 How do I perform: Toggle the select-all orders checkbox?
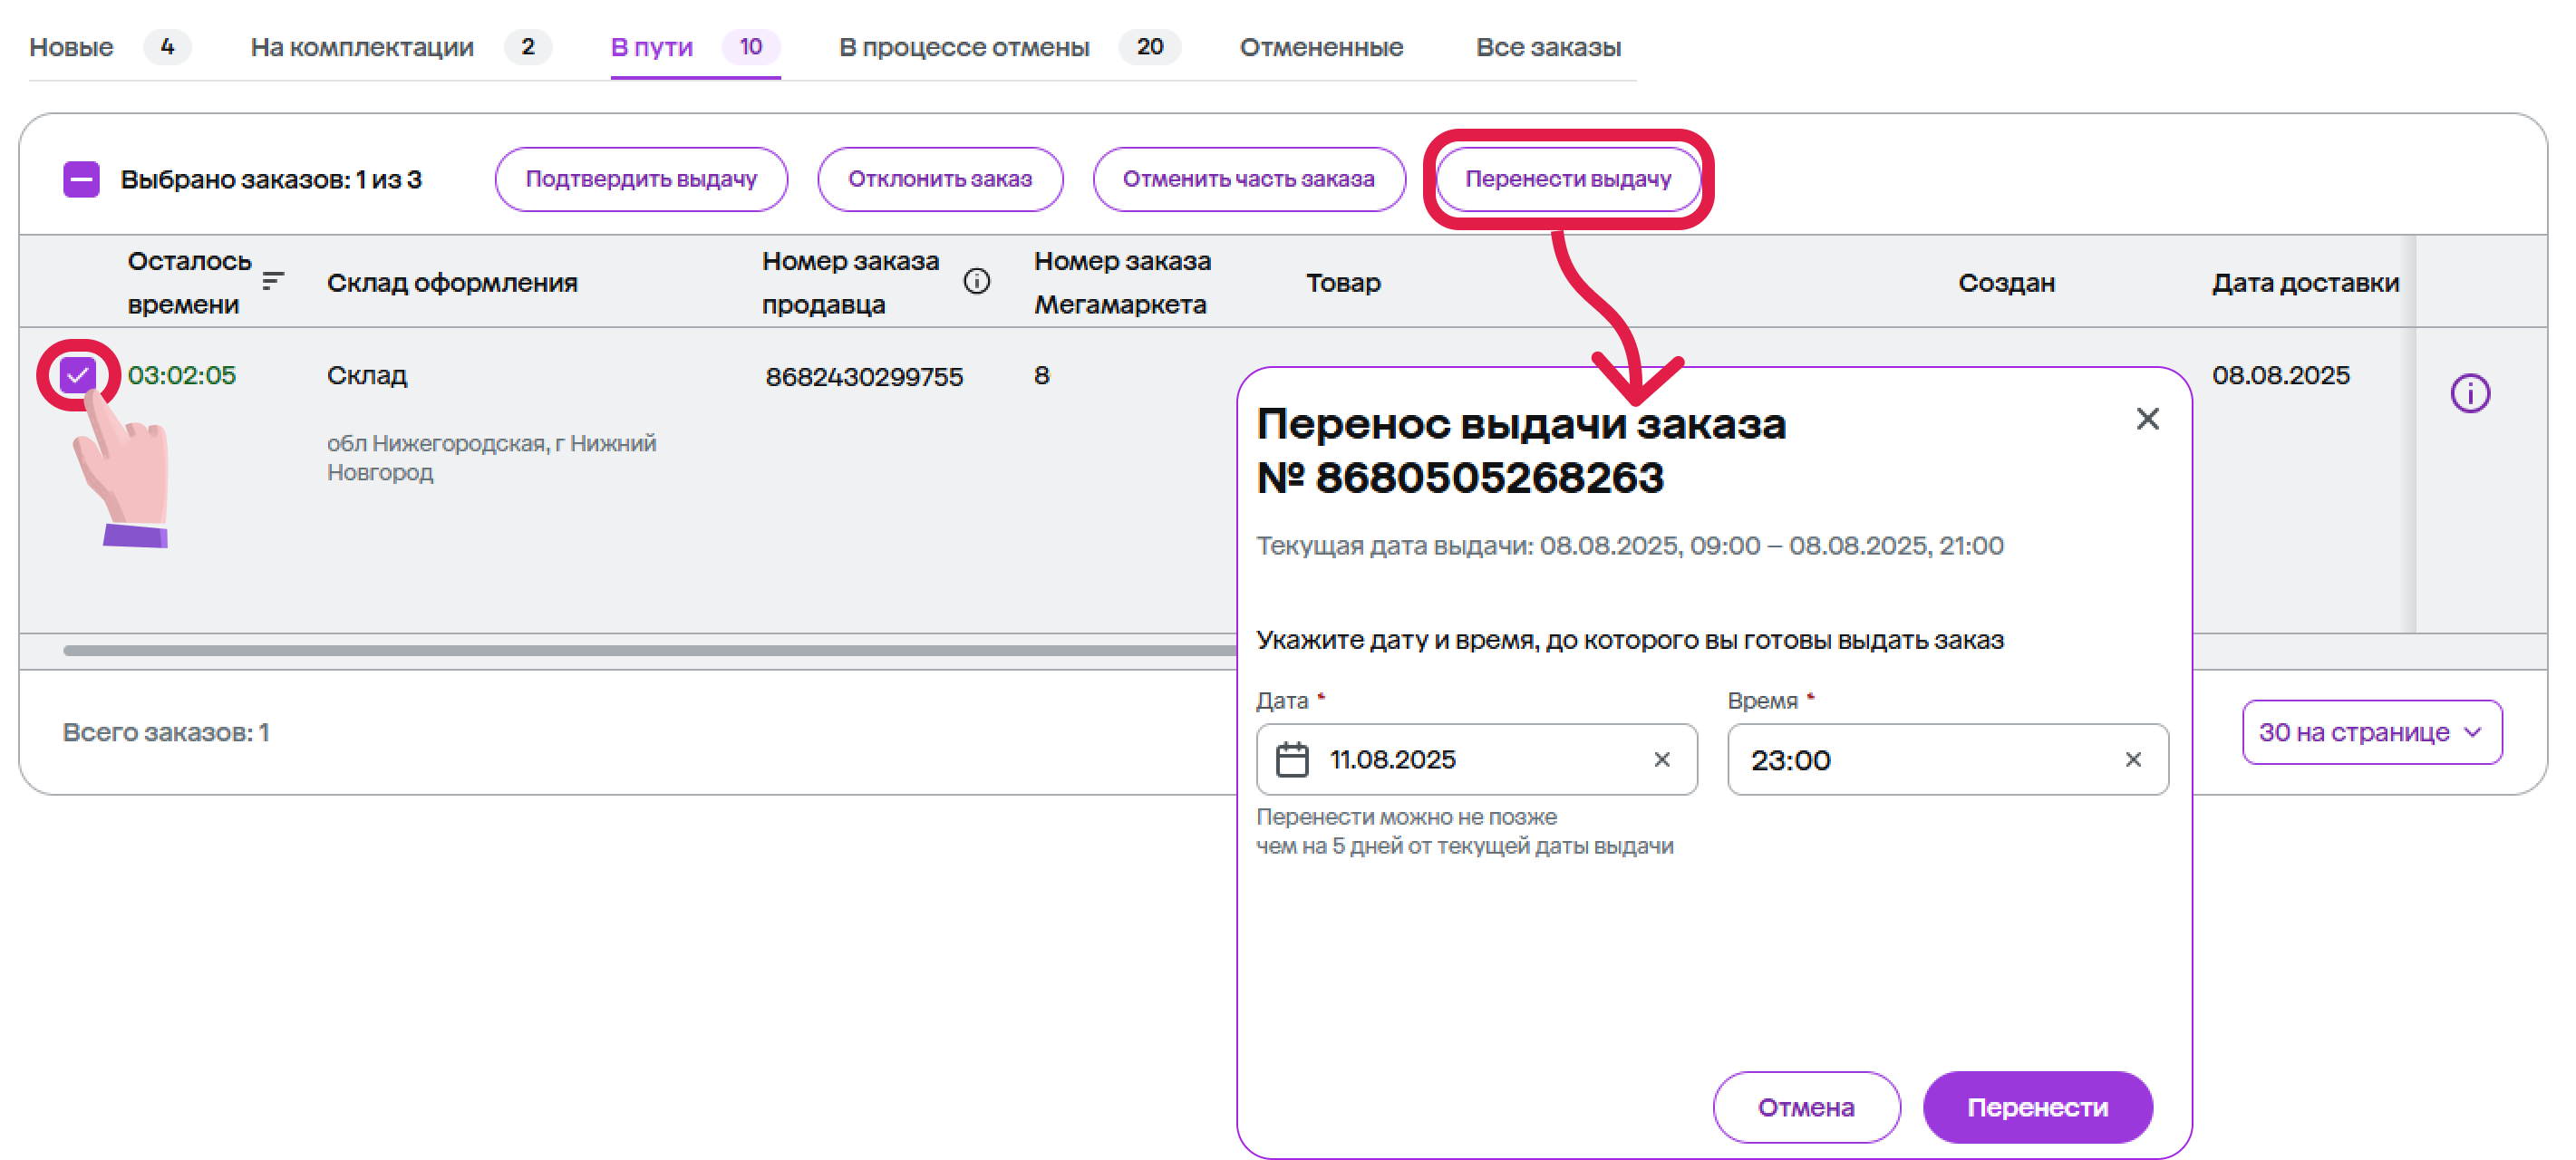81,180
